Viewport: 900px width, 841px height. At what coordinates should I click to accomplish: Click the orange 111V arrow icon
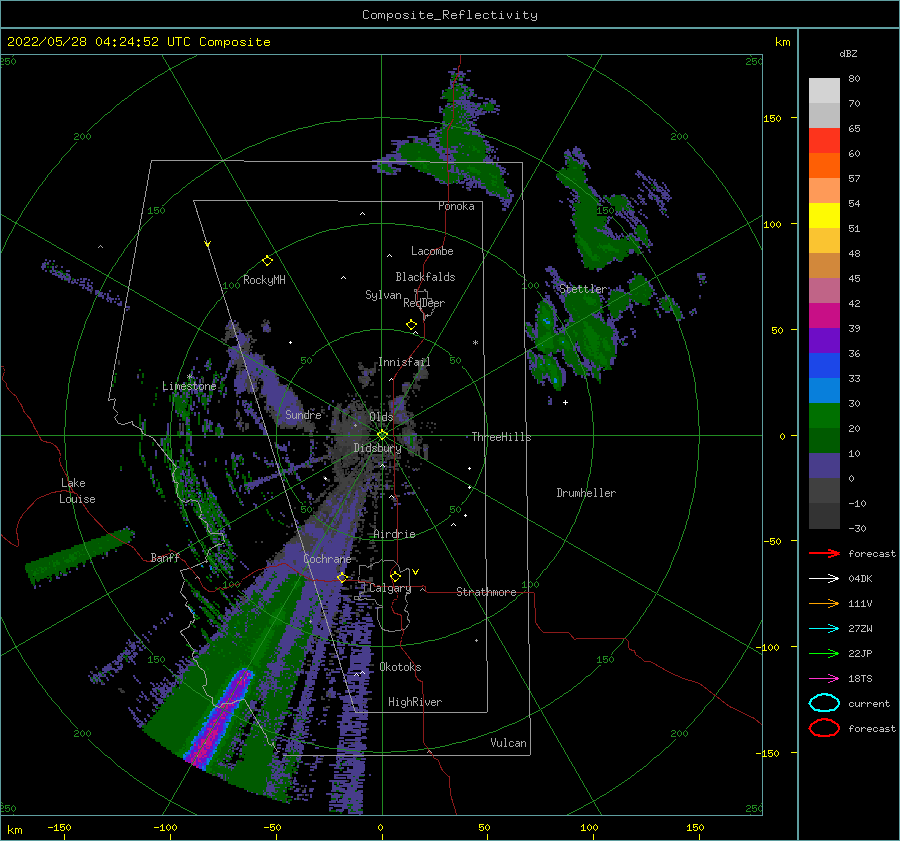[824, 603]
